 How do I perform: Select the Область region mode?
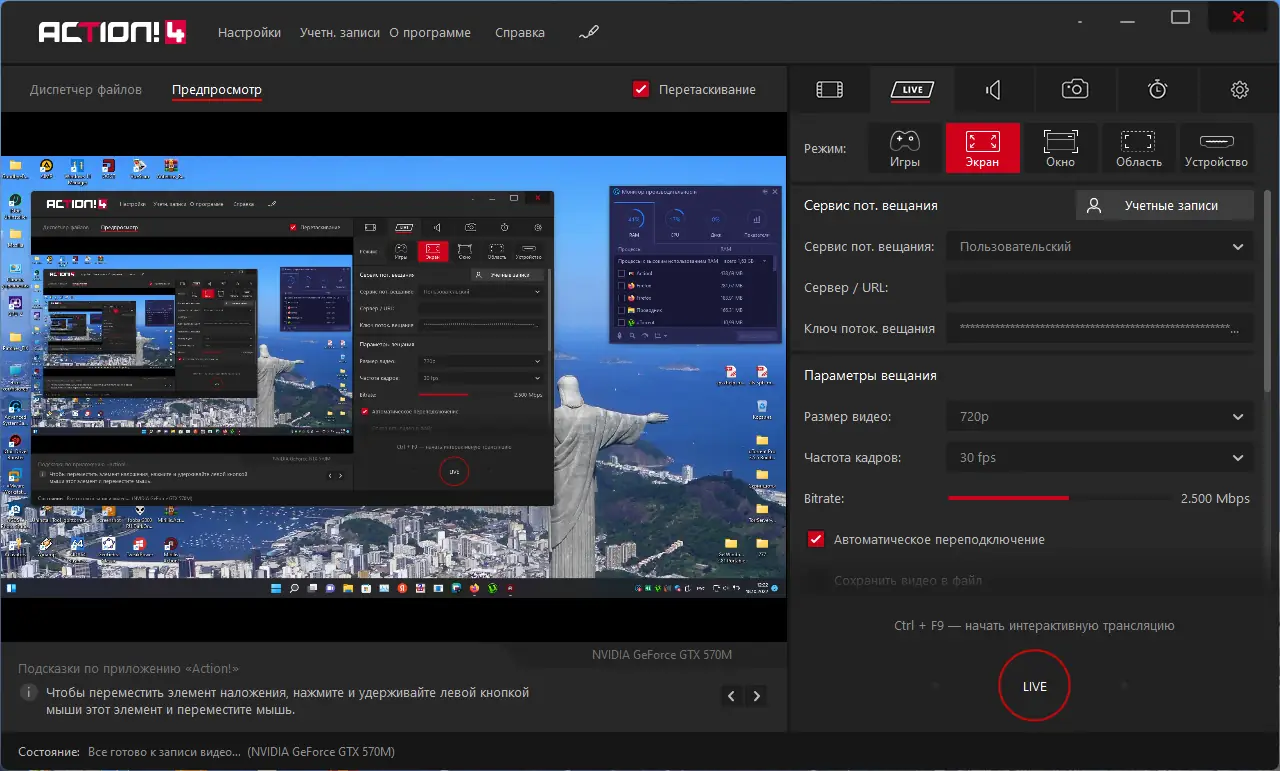pyautogui.click(x=1138, y=148)
